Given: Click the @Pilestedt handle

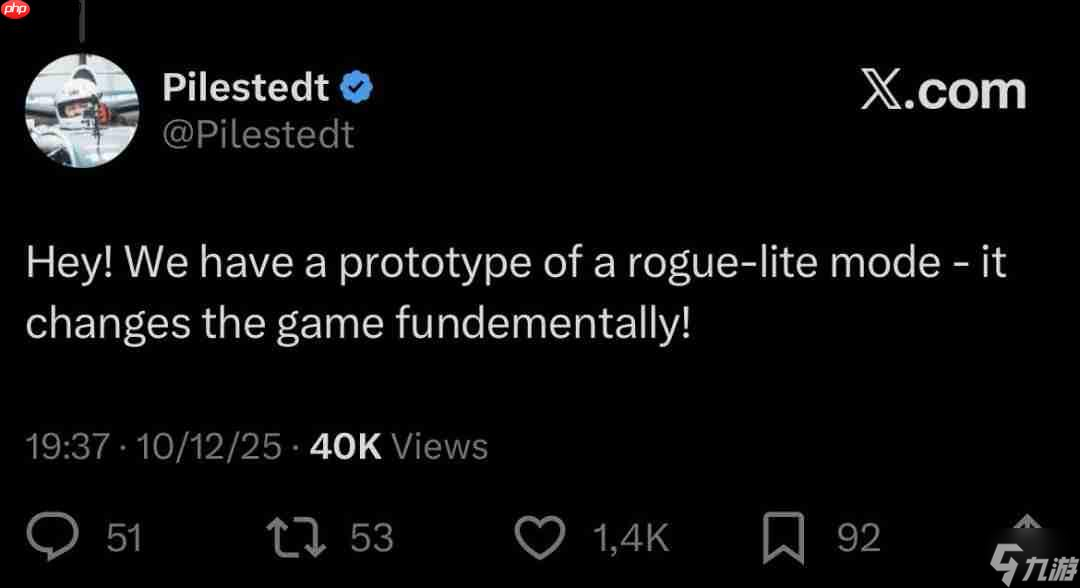Looking at the screenshot, I should (x=258, y=134).
